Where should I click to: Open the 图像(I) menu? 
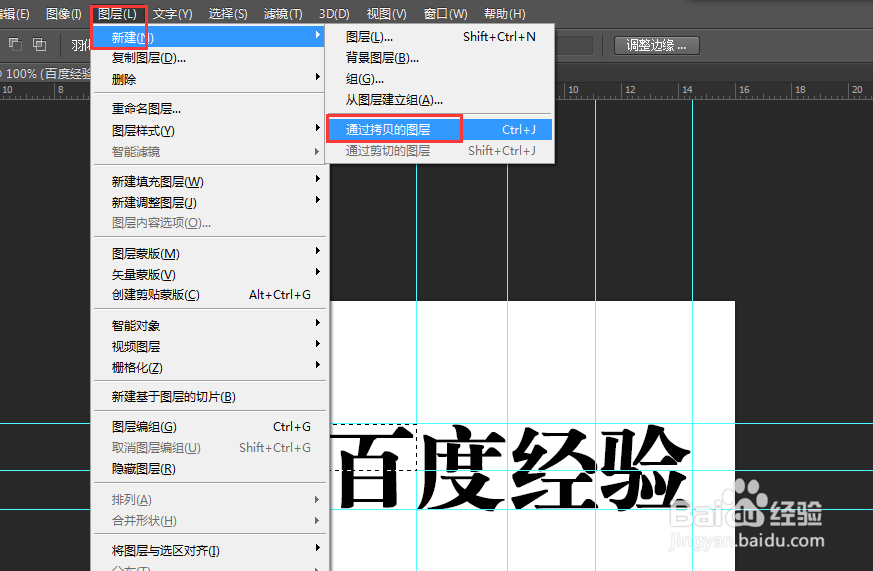(63, 14)
